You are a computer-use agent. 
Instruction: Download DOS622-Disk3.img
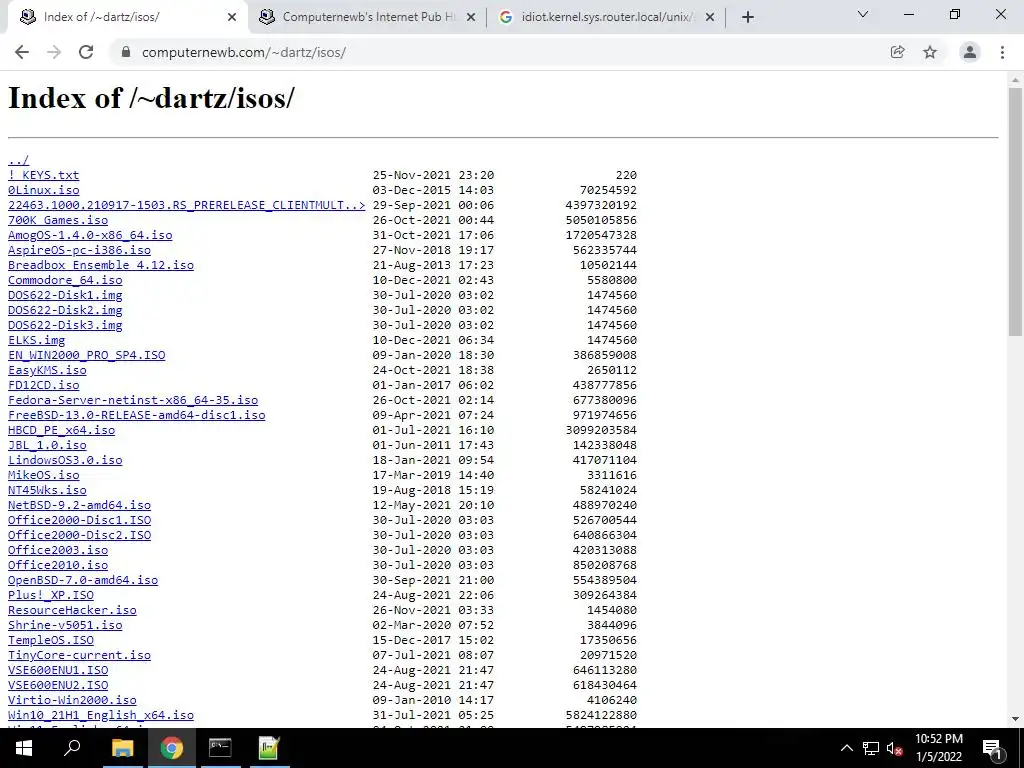65,325
